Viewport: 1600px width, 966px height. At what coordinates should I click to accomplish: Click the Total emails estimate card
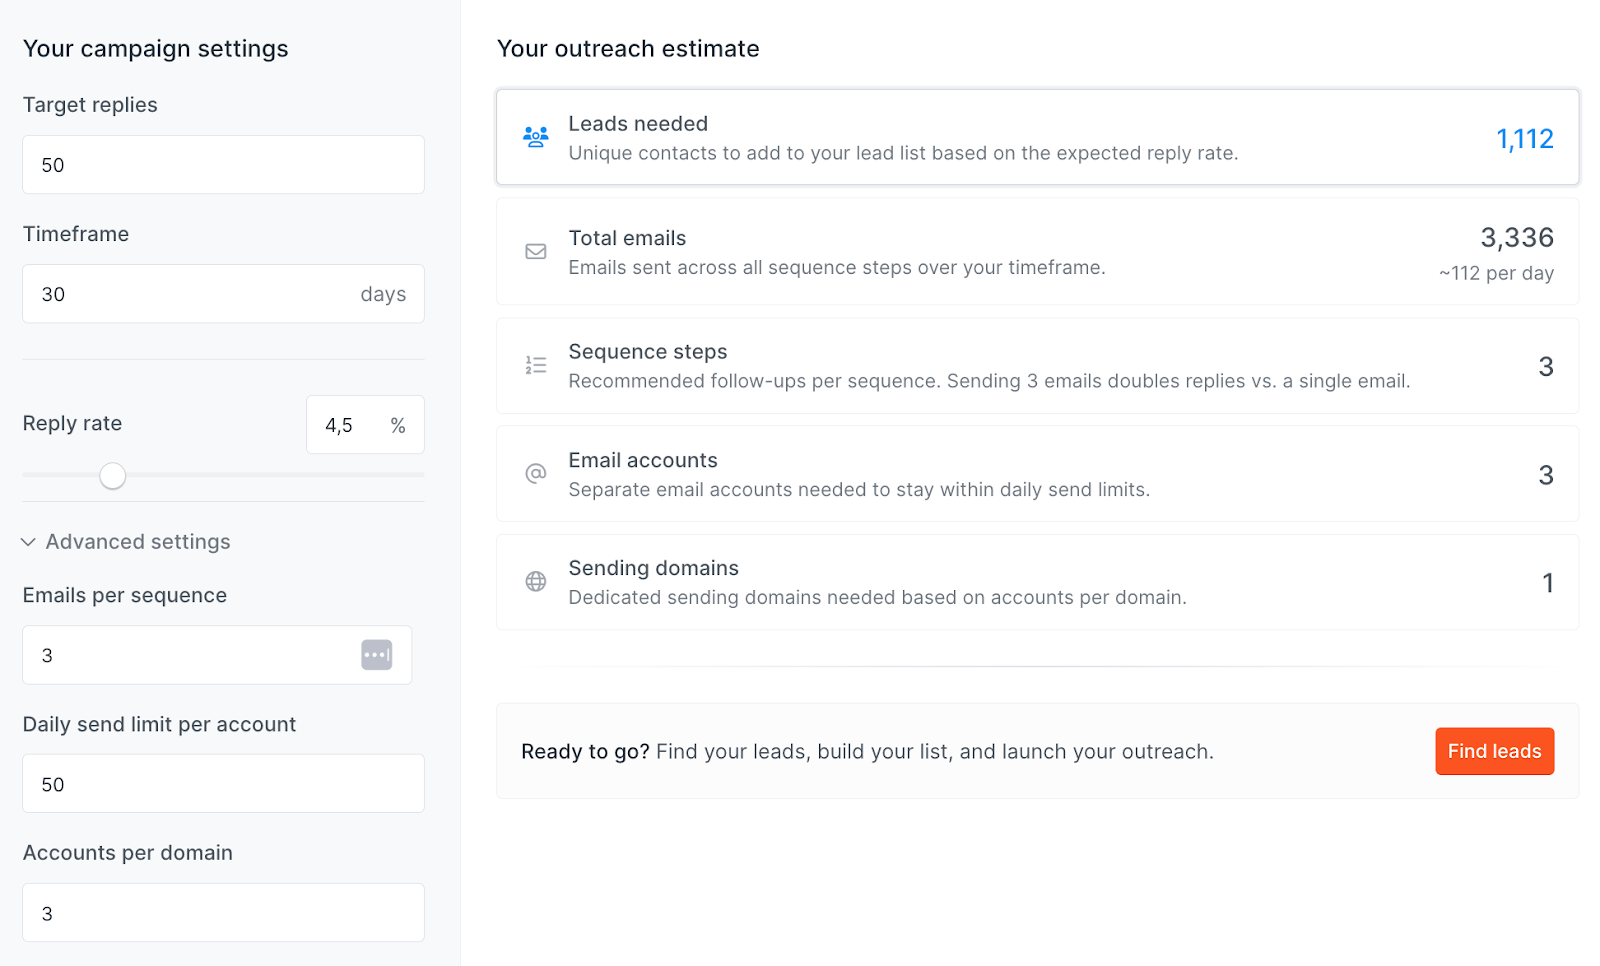(1037, 252)
